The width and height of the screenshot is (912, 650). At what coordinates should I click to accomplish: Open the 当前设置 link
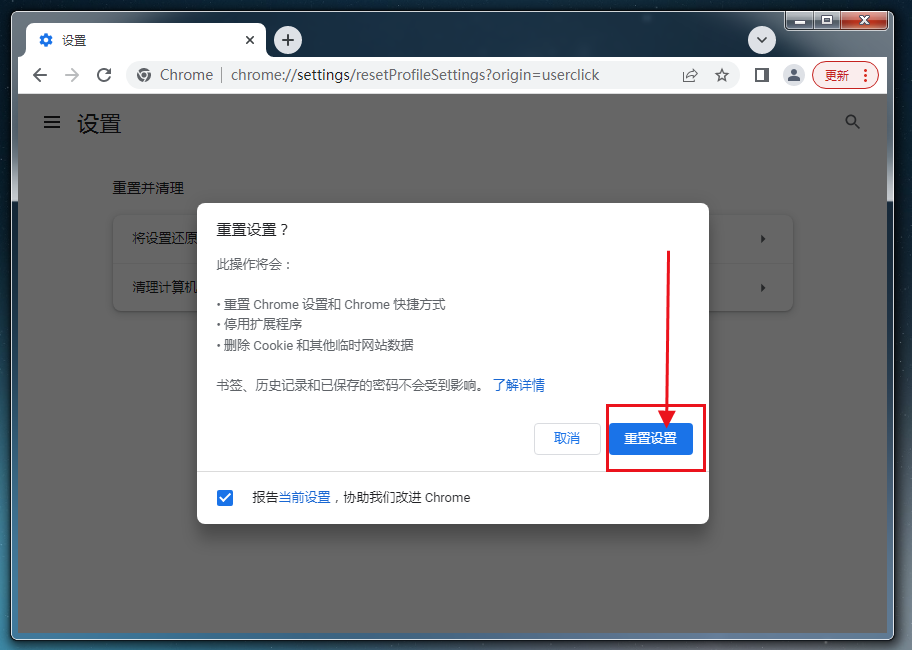pyautogui.click(x=304, y=497)
